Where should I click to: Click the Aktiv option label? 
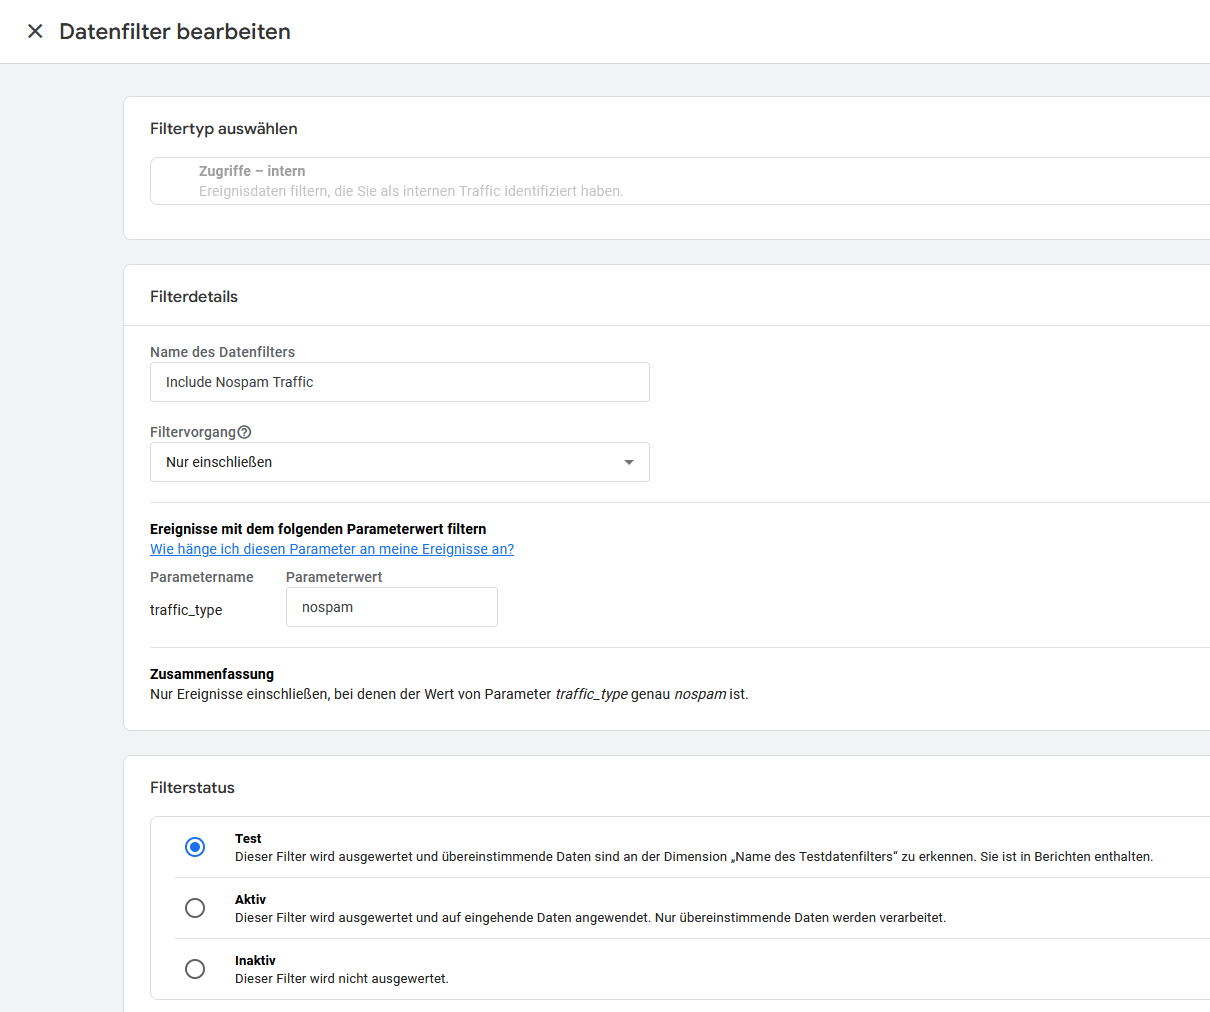point(250,899)
